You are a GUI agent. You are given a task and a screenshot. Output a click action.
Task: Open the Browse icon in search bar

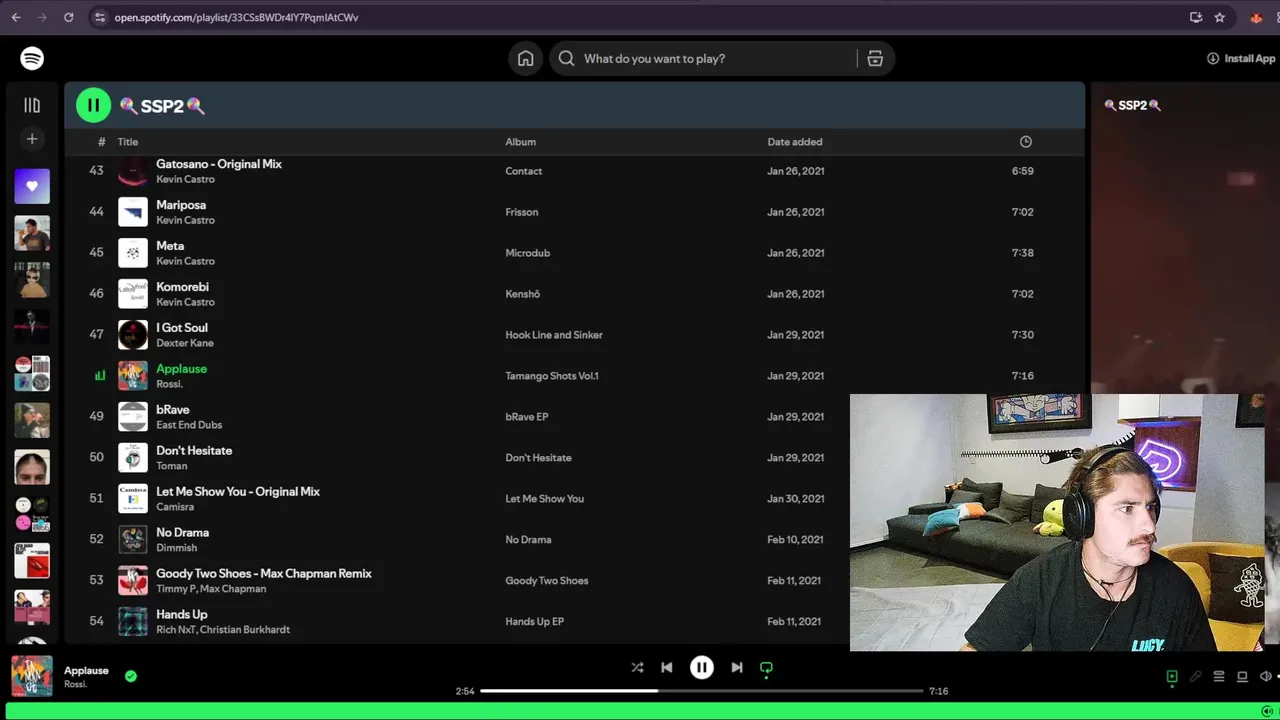coord(875,58)
